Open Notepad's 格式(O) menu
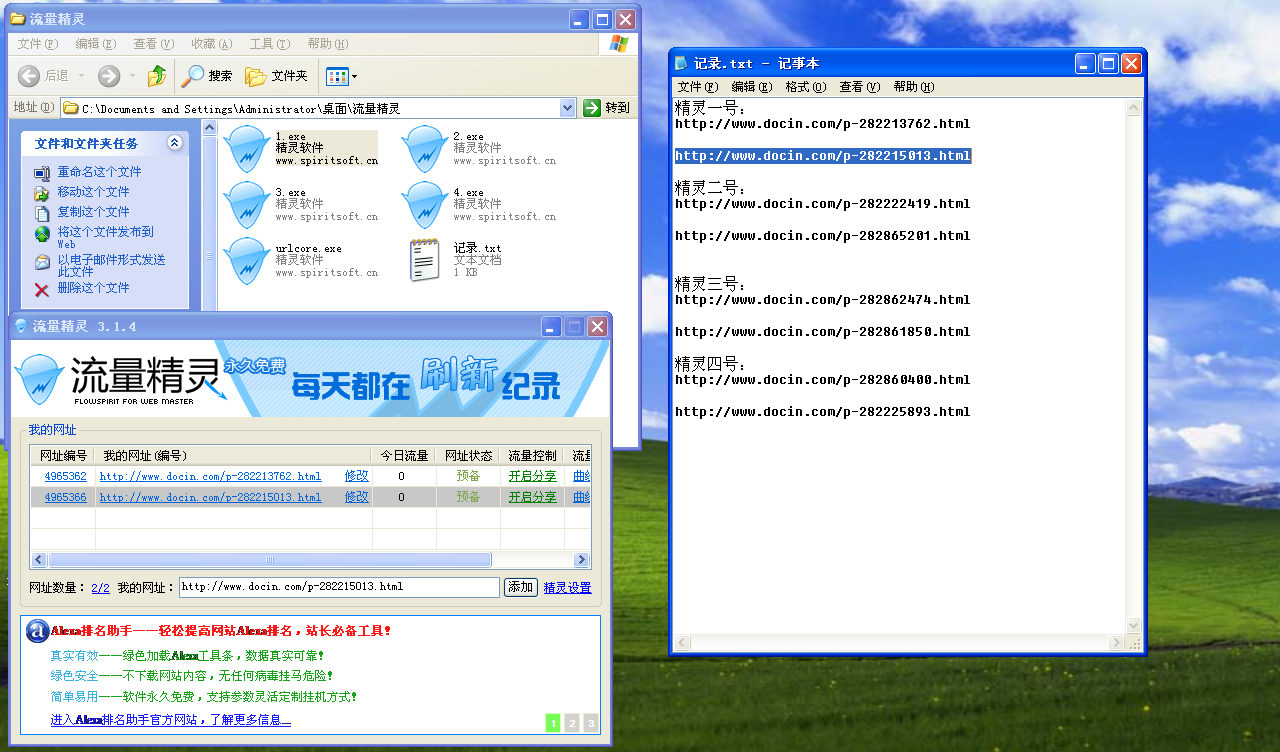Image resolution: width=1280 pixels, height=752 pixels. (805, 87)
